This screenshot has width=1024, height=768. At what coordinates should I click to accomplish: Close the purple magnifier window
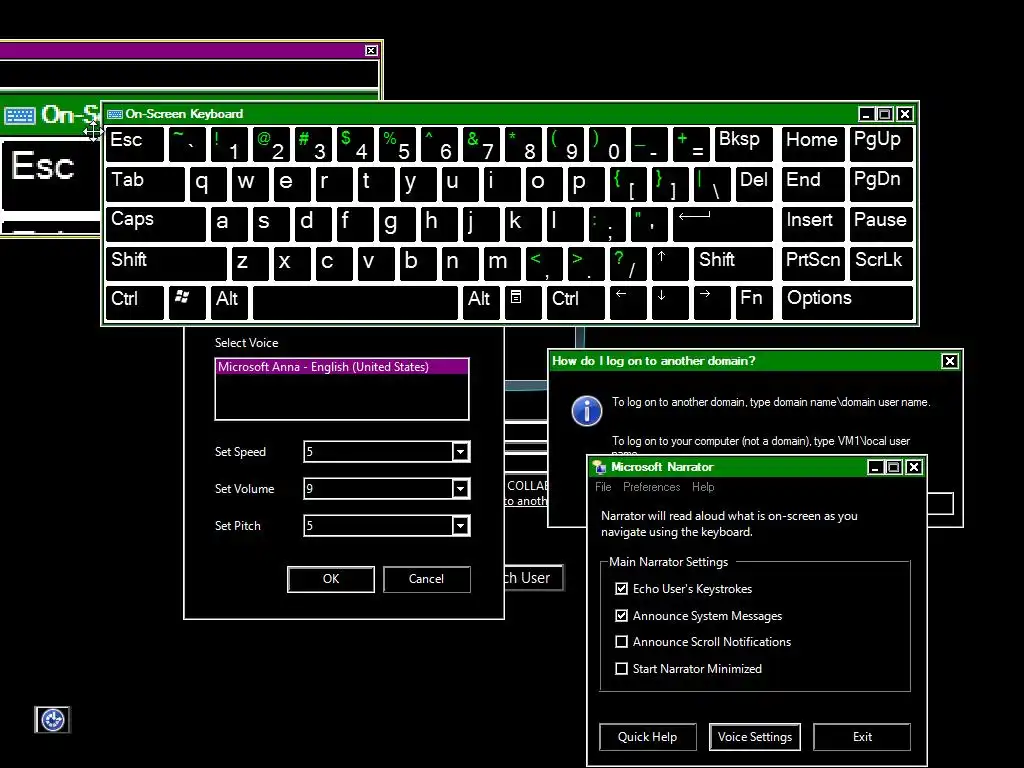point(371,50)
